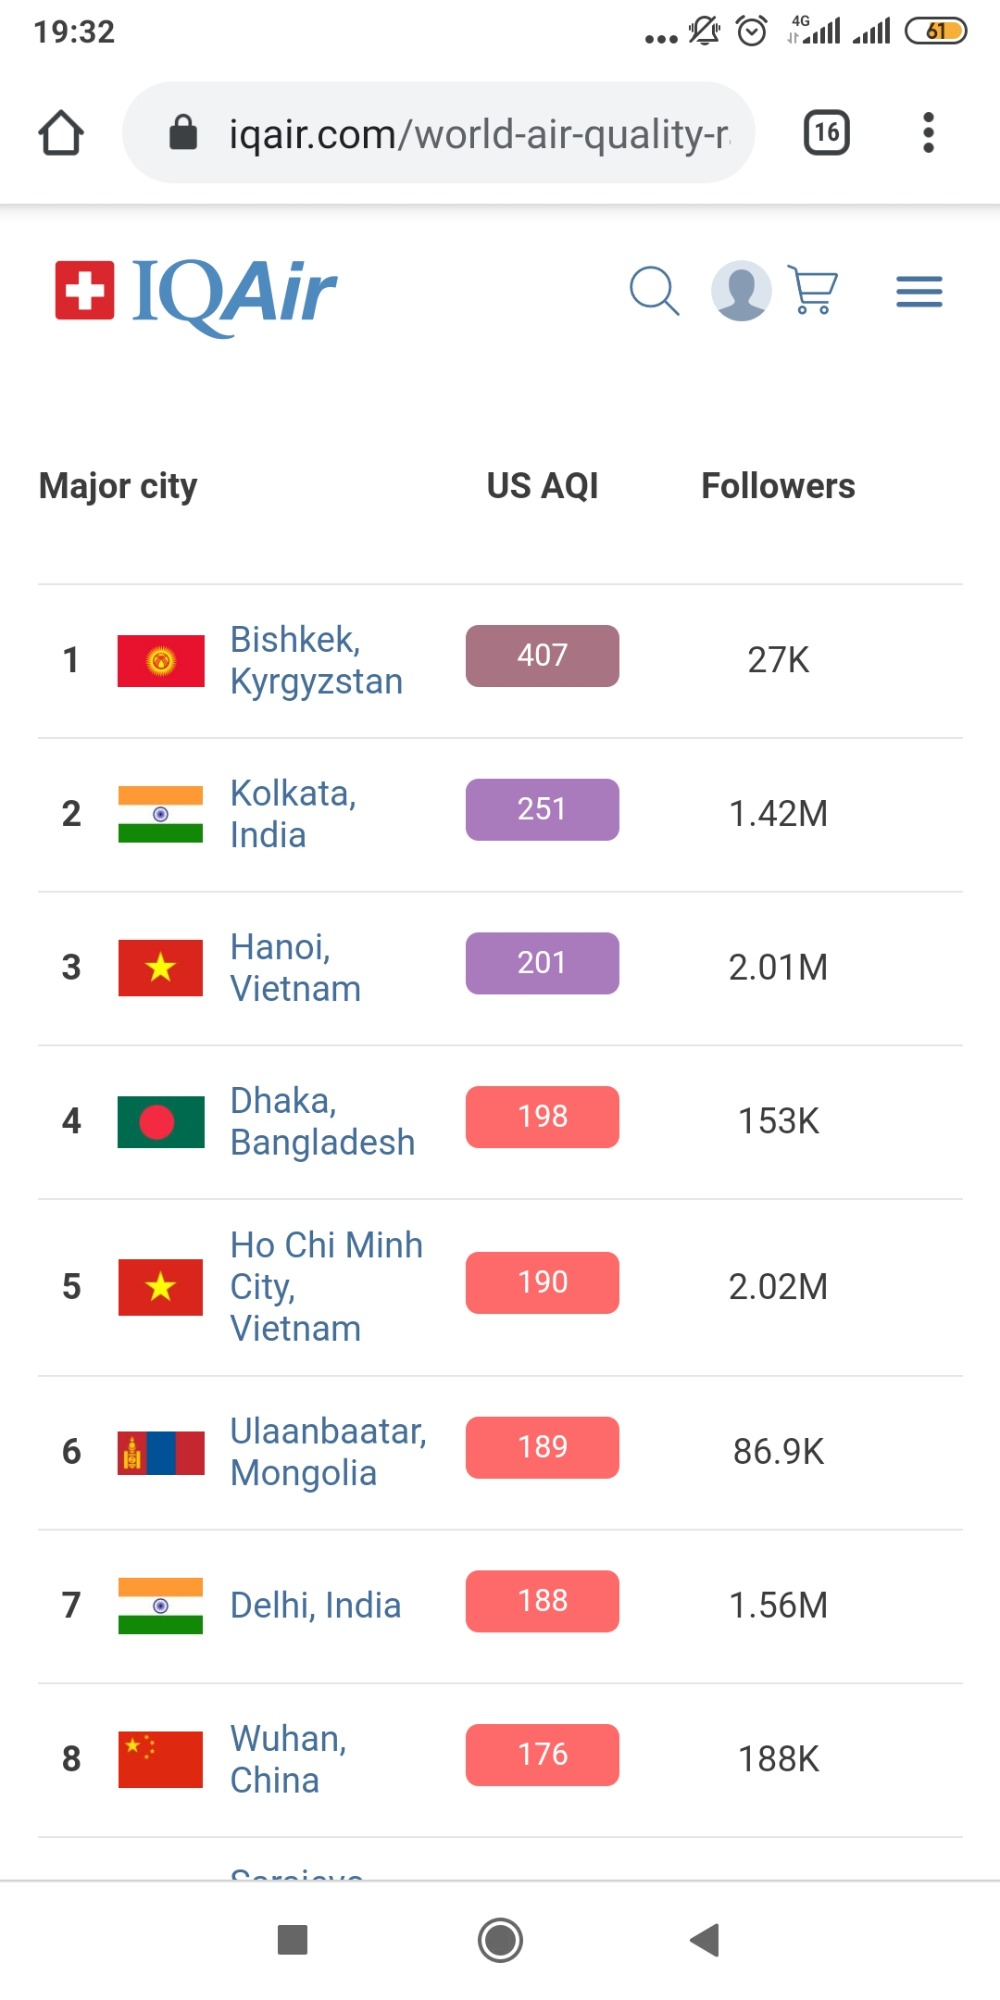Open the Kolkata, India link
This screenshot has width=1000, height=2000.
click(x=292, y=814)
